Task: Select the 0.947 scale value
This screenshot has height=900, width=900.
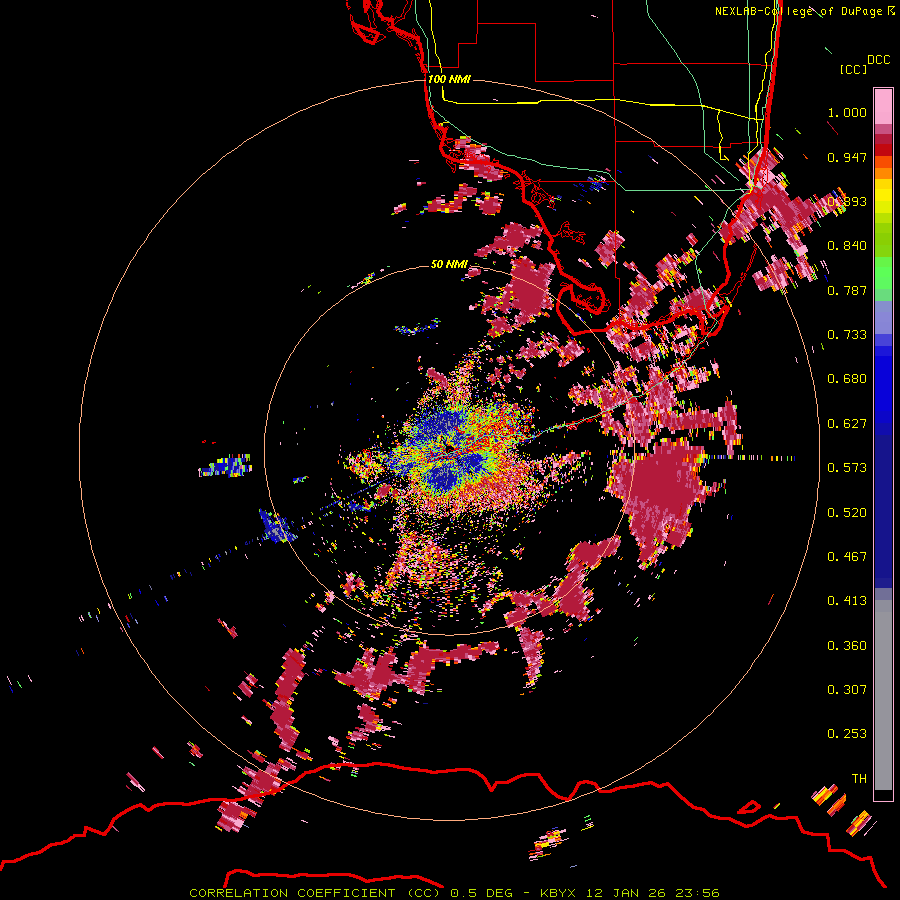Action: point(847,157)
